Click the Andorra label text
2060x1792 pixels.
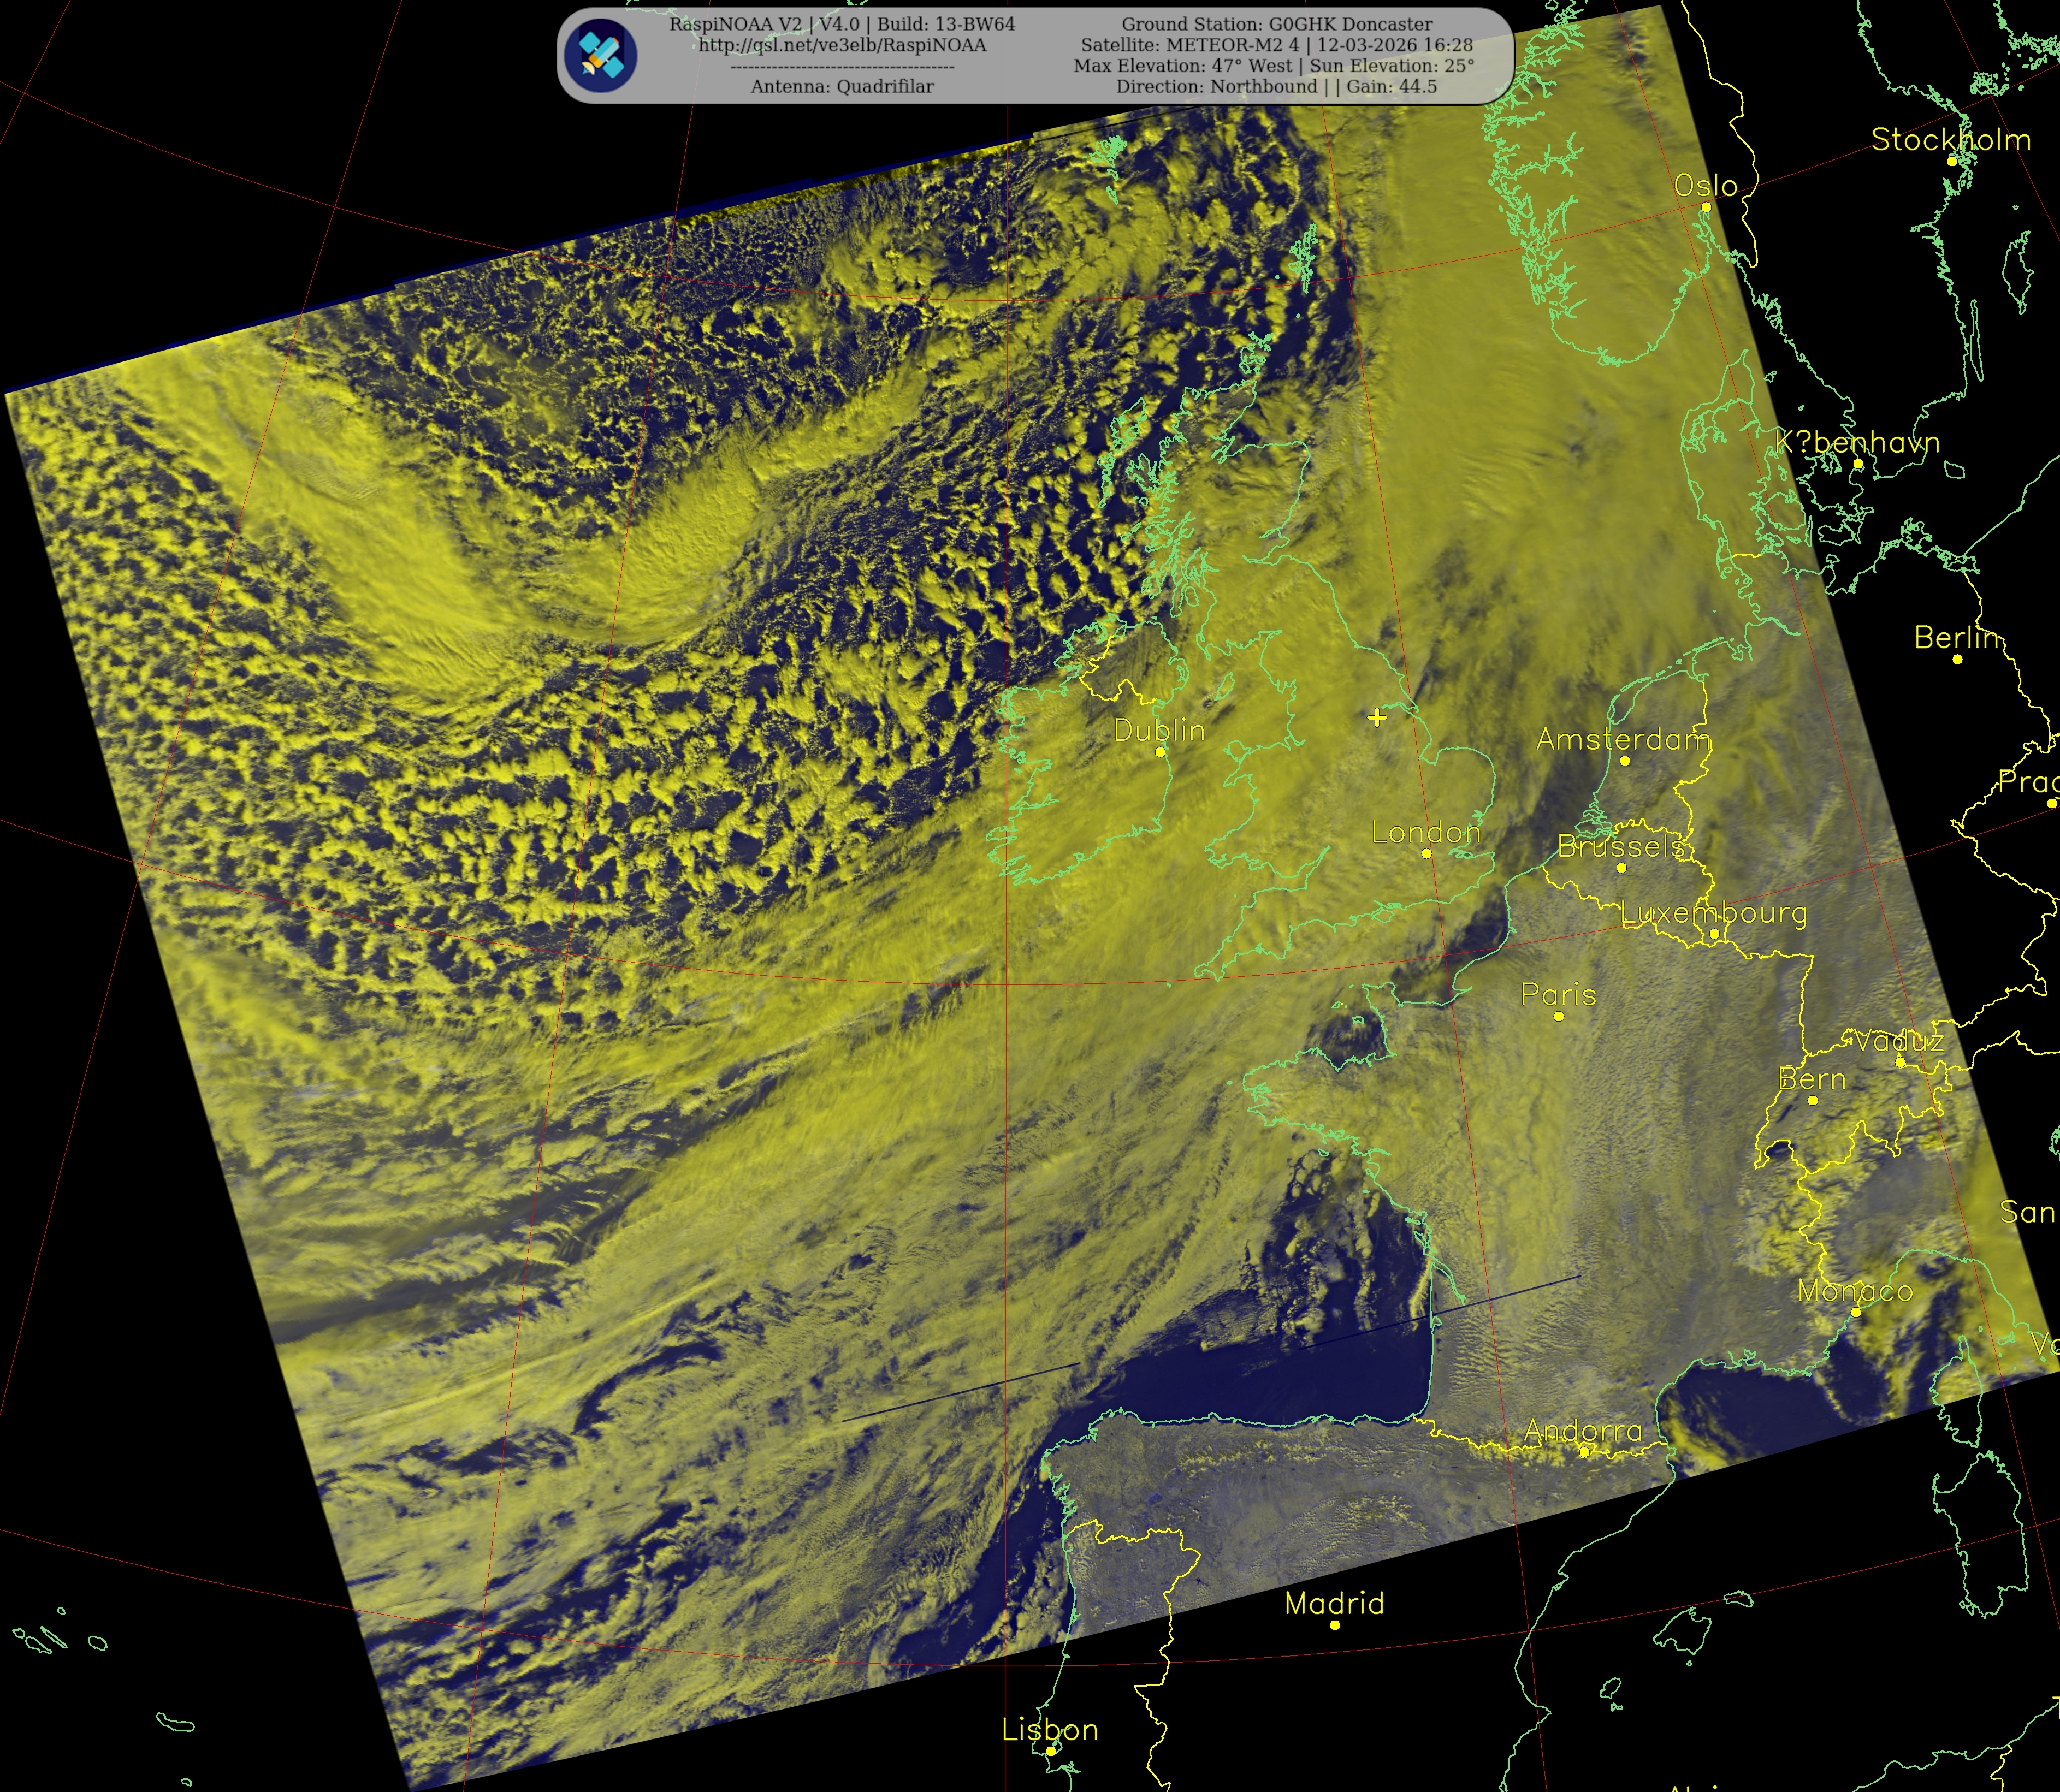coord(1583,1431)
